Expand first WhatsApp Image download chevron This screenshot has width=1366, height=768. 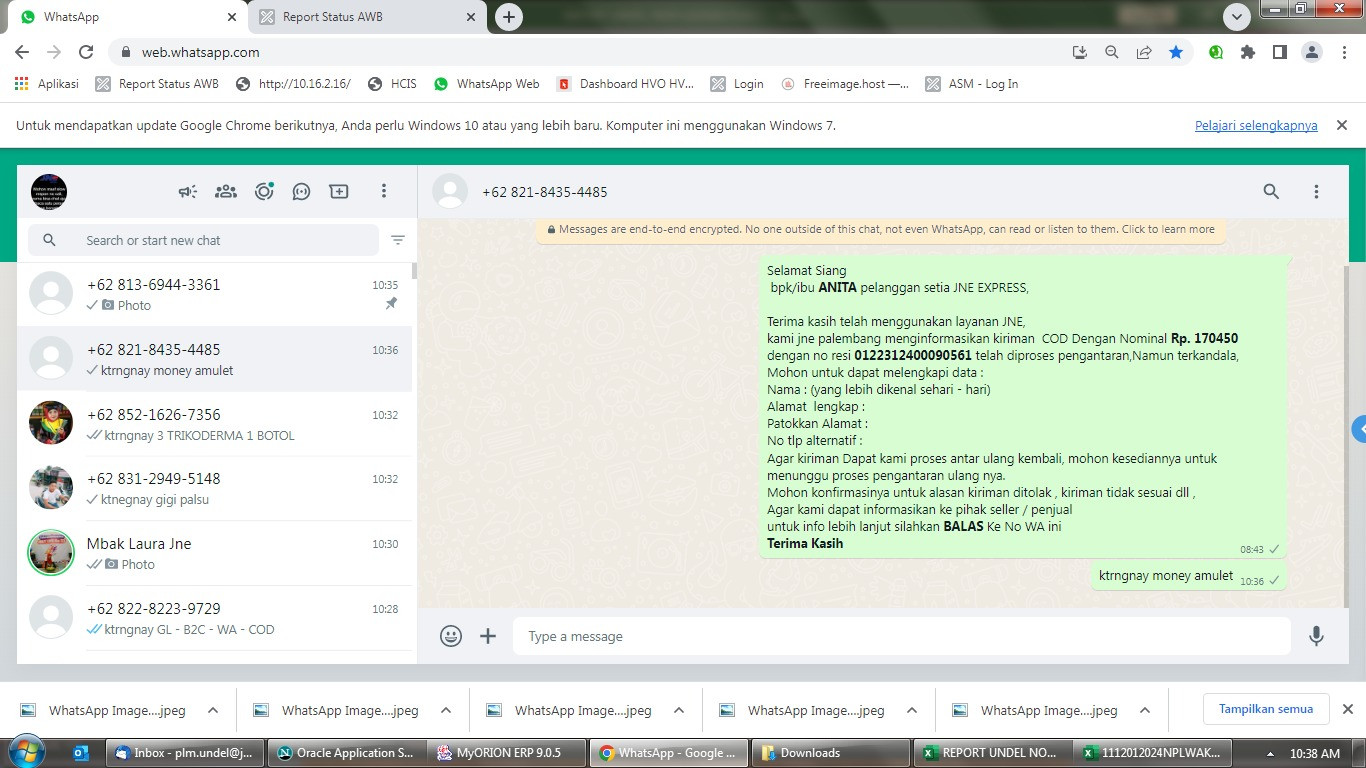pyautogui.click(x=213, y=710)
